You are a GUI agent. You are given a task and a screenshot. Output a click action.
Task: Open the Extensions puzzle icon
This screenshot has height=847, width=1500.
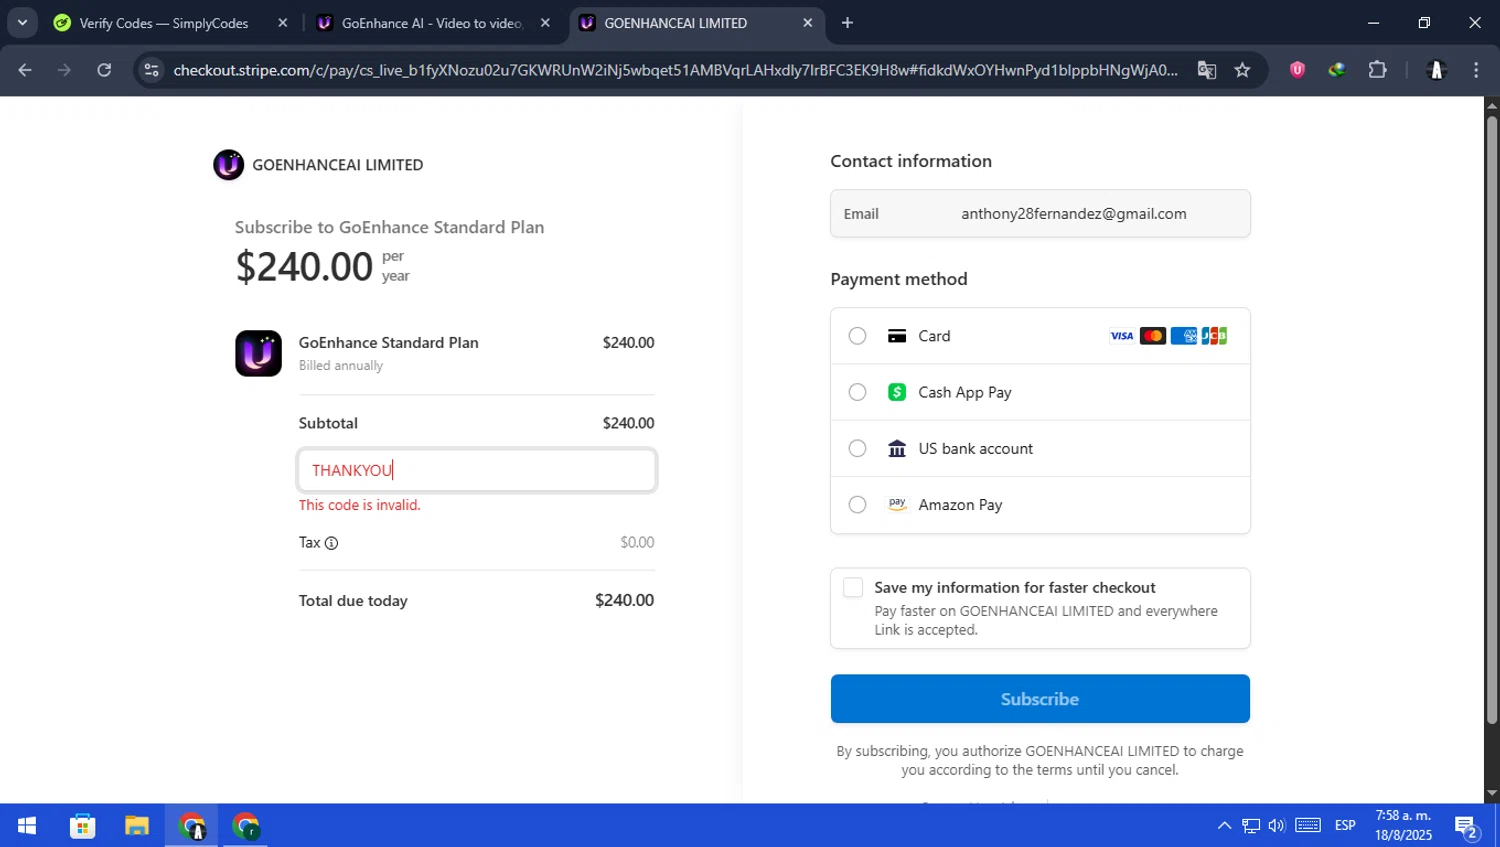point(1377,70)
